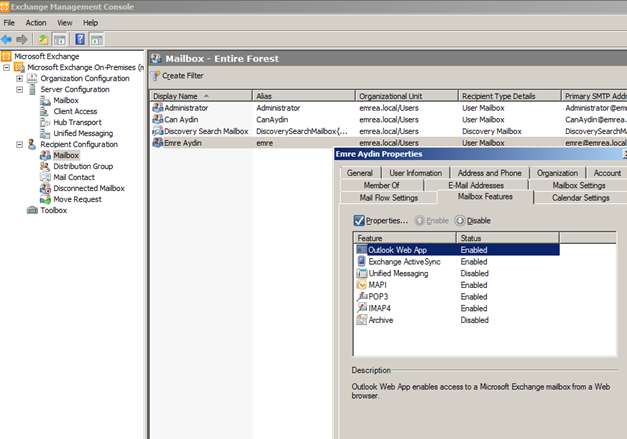The width and height of the screenshot is (627, 439).
Task: Select Move Request in the tree
Action: coord(78,199)
